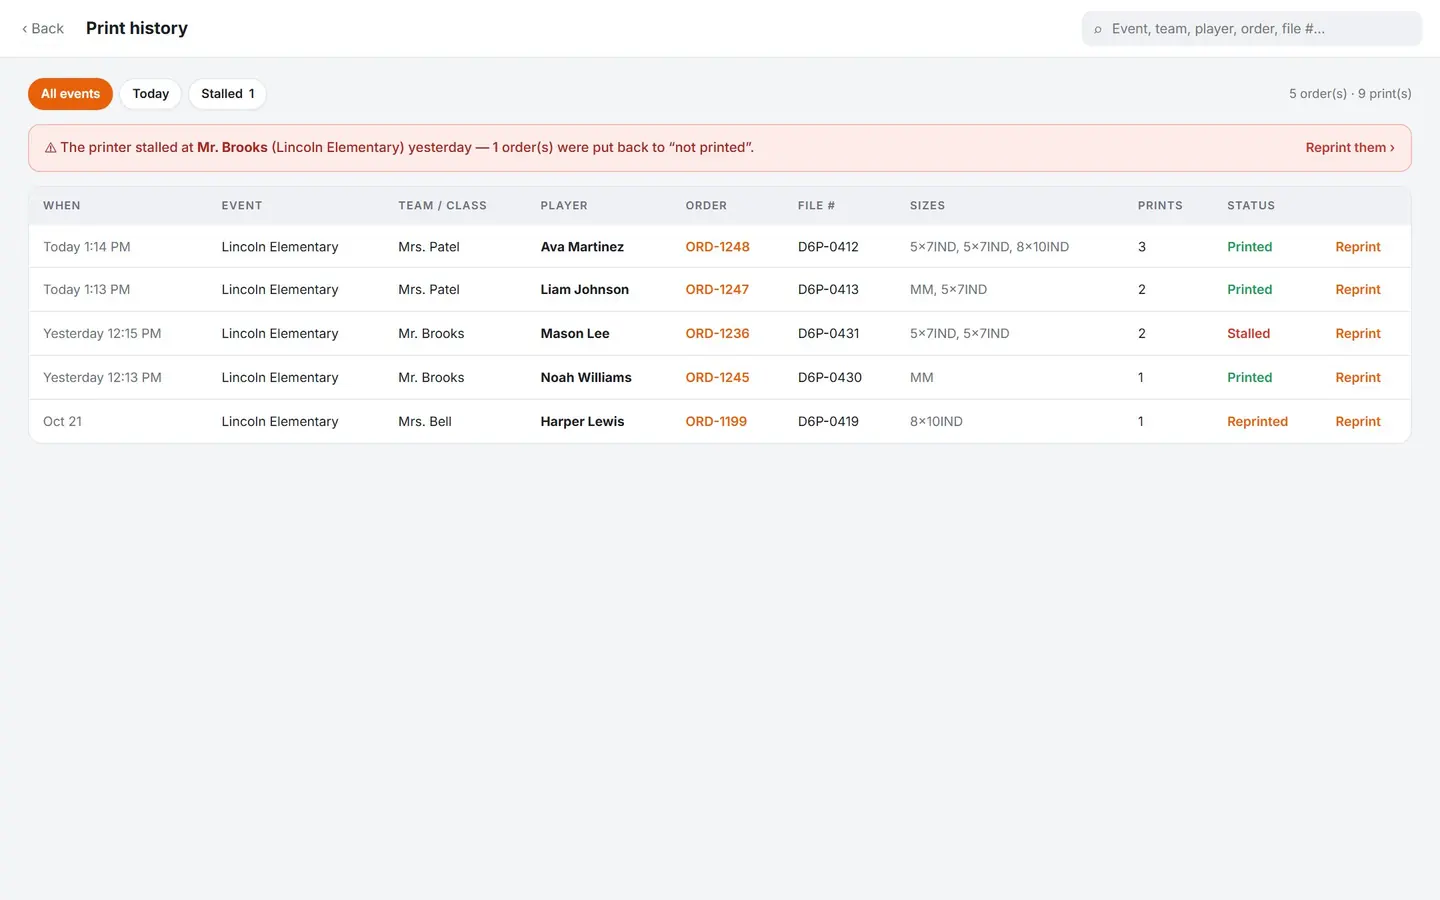
Task: Open order ORD-1248
Action: [717, 247]
